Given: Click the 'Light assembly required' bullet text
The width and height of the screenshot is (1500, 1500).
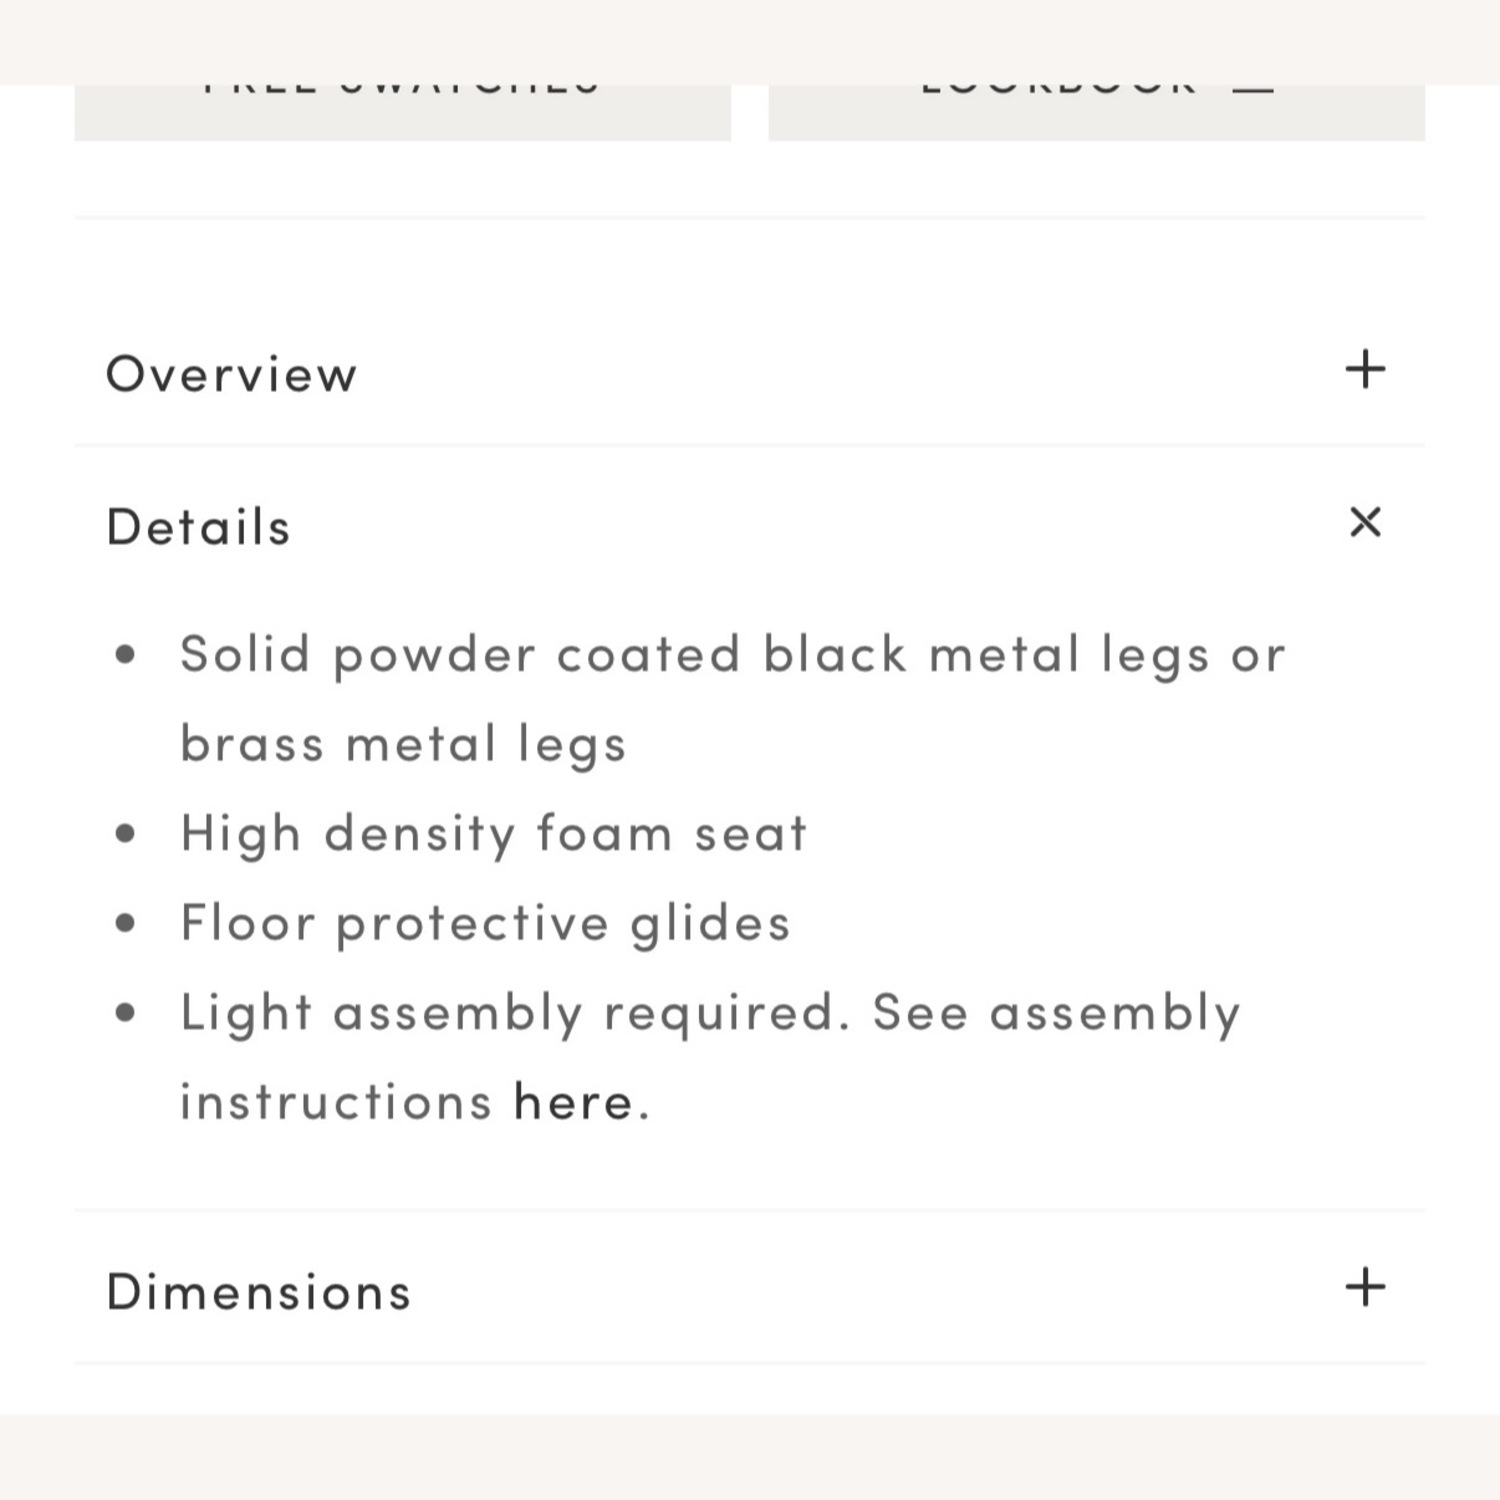Looking at the screenshot, I should point(710,1011).
